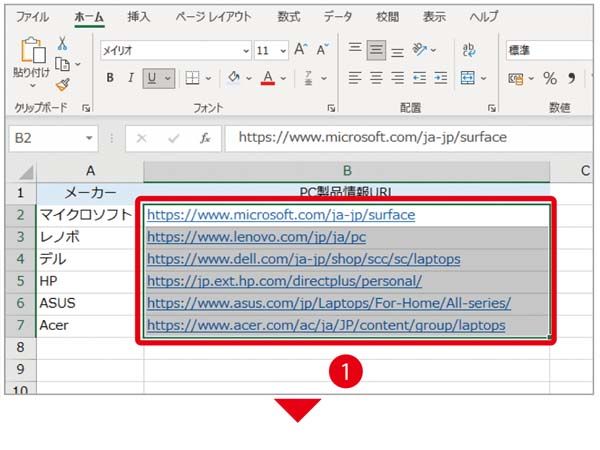Screen dimensions: 600x450
Task: Open the Name Box dropdown
Action: [89, 138]
